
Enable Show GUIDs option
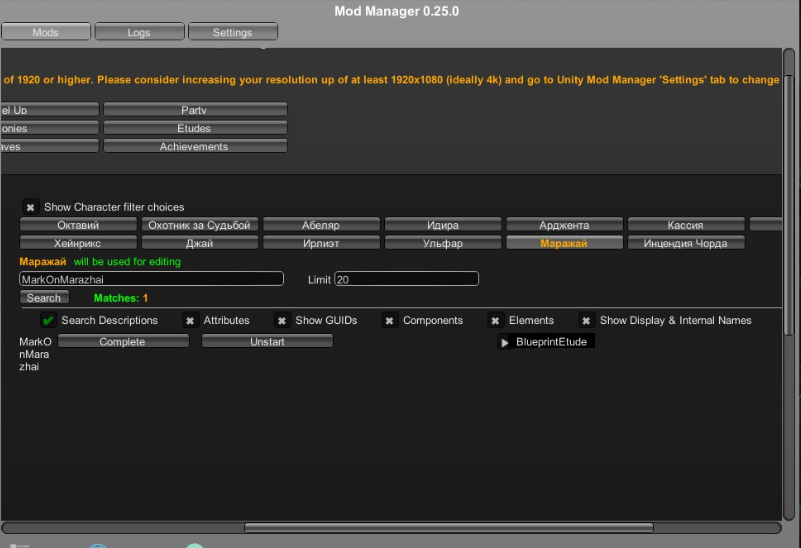282,321
